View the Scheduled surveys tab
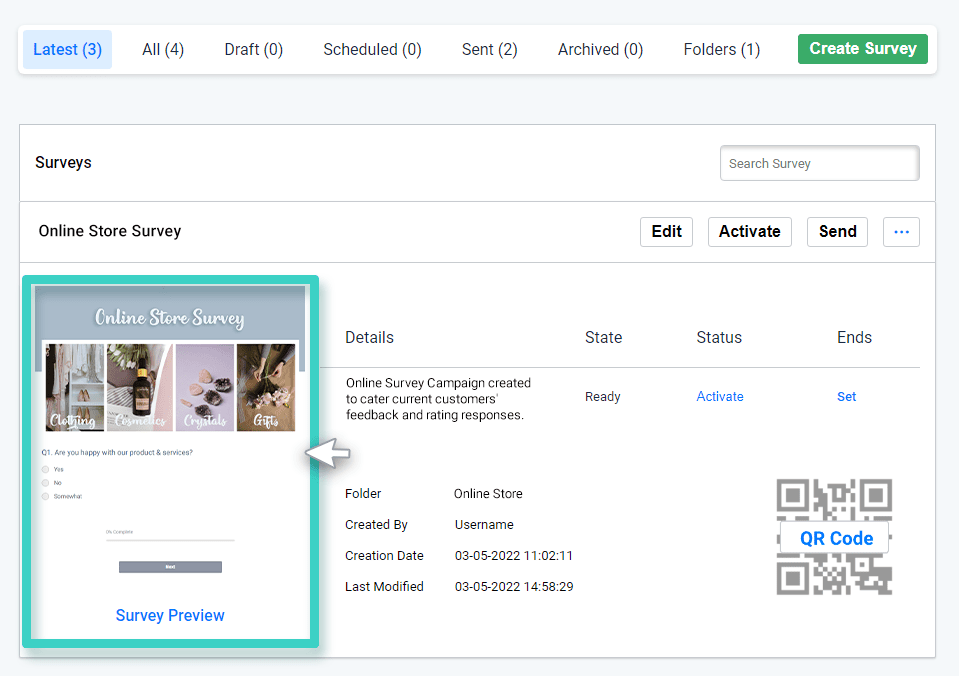This screenshot has height=676, width=959. tap(371, 49)
